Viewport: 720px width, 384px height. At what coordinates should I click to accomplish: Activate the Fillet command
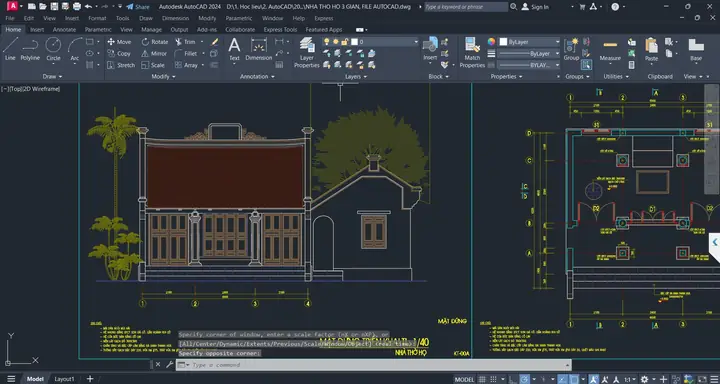[186, 53]
